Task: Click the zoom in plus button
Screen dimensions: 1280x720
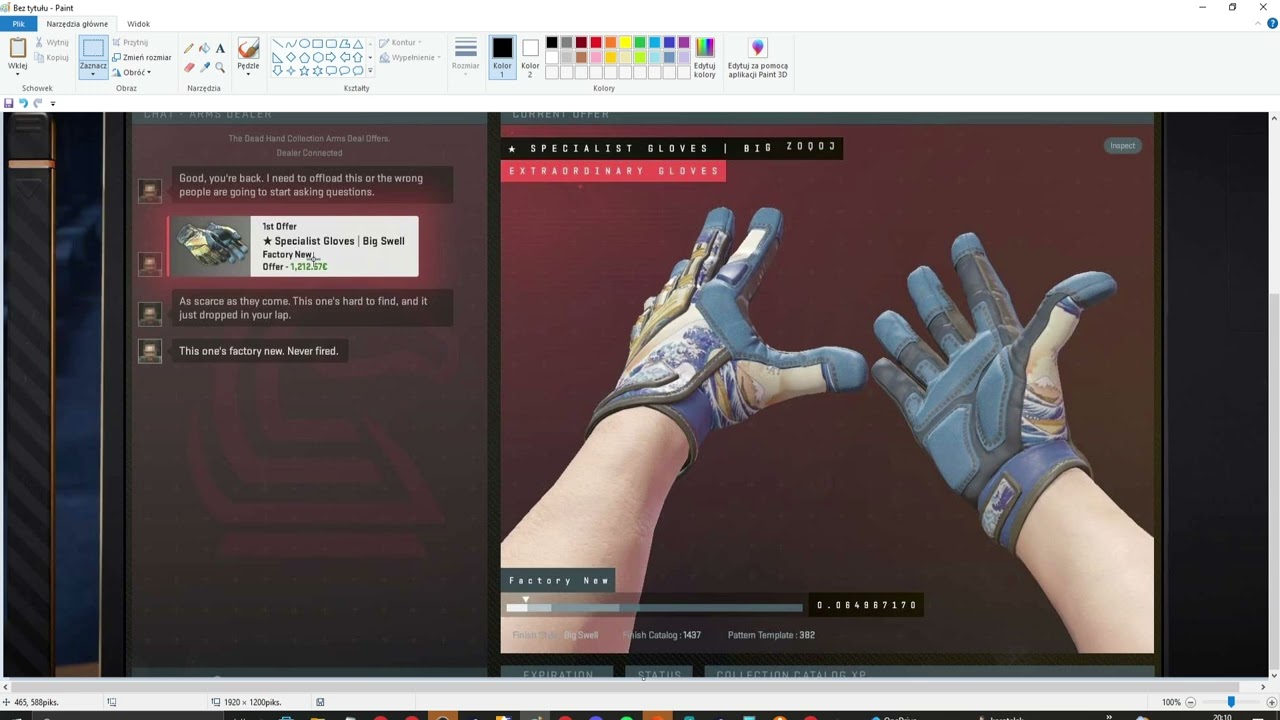Action: [1271, 702]
